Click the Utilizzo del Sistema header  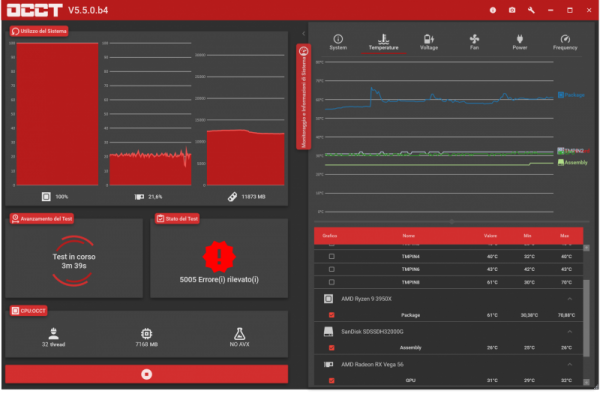[39, 31]
